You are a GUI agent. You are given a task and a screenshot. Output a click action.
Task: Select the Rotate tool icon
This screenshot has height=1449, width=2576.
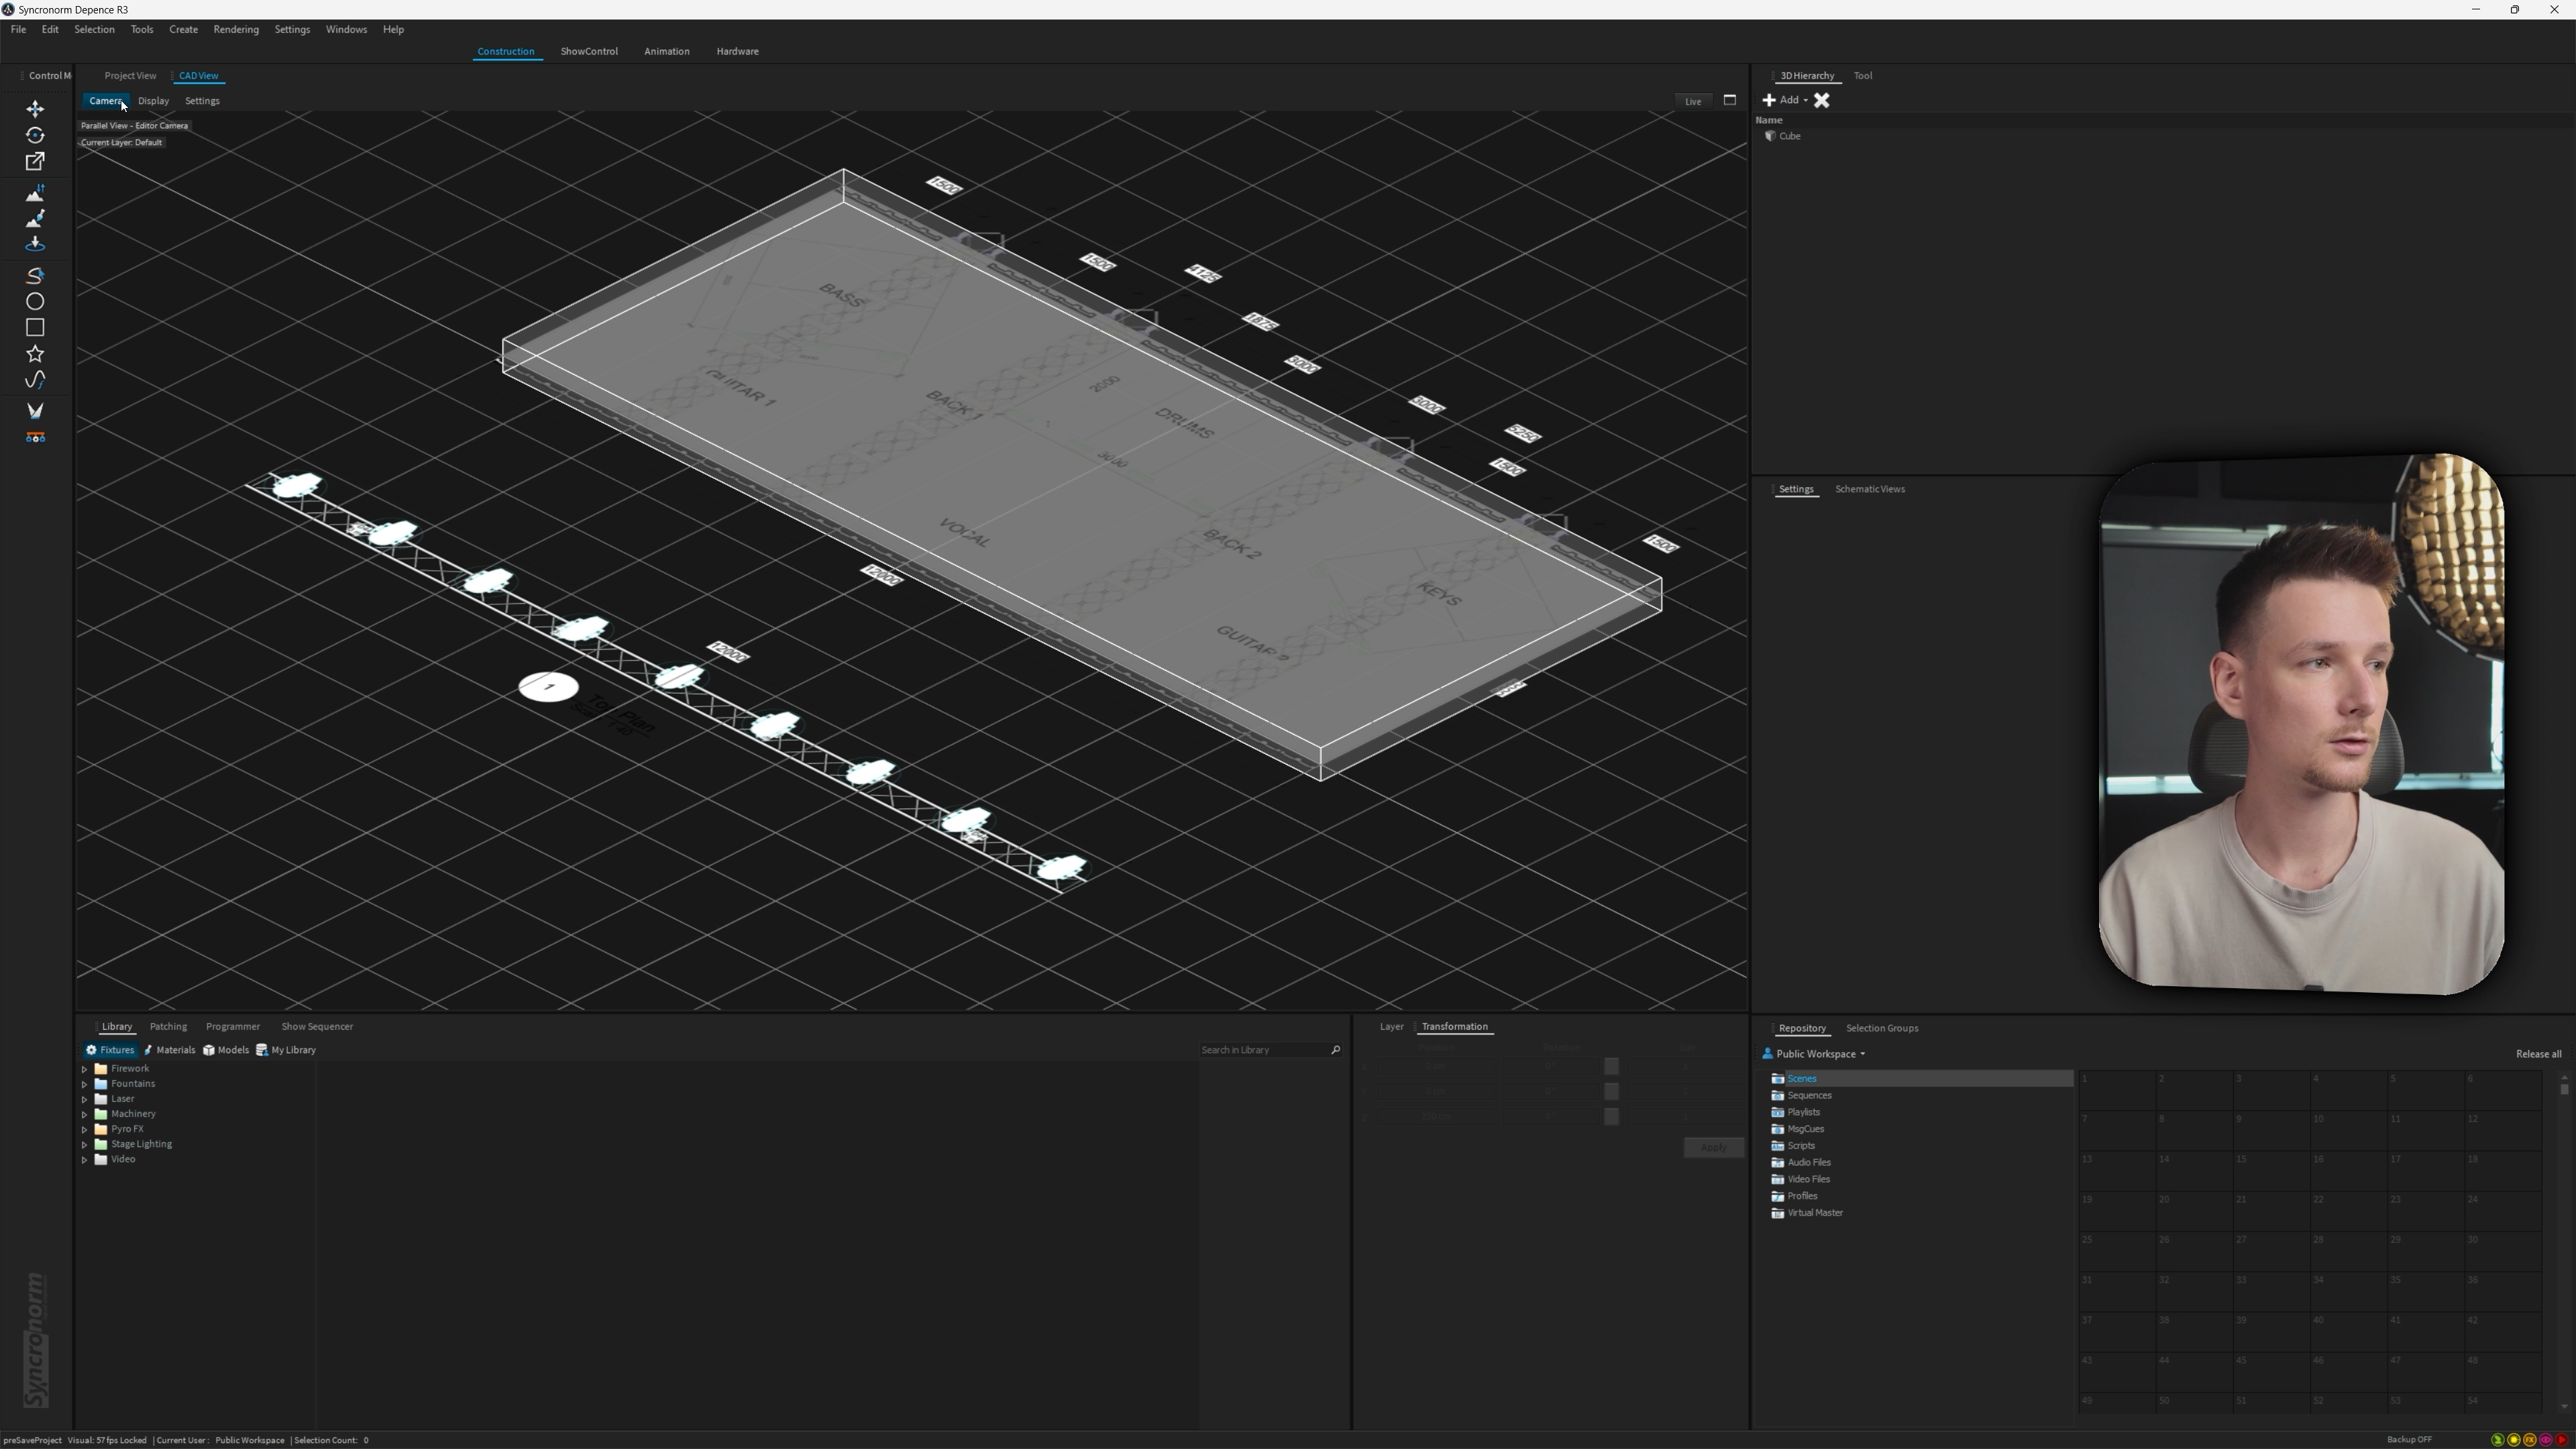(x=35, y=135)
